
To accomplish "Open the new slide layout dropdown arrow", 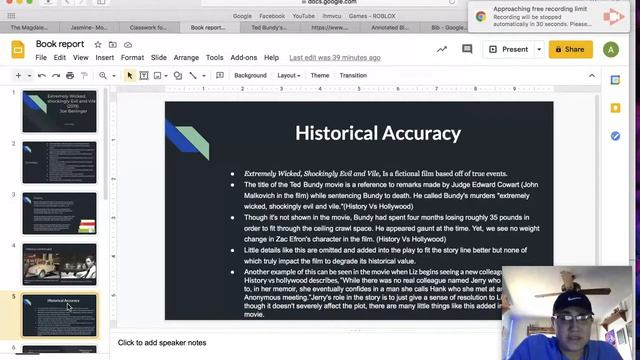I will click(29, 76).
